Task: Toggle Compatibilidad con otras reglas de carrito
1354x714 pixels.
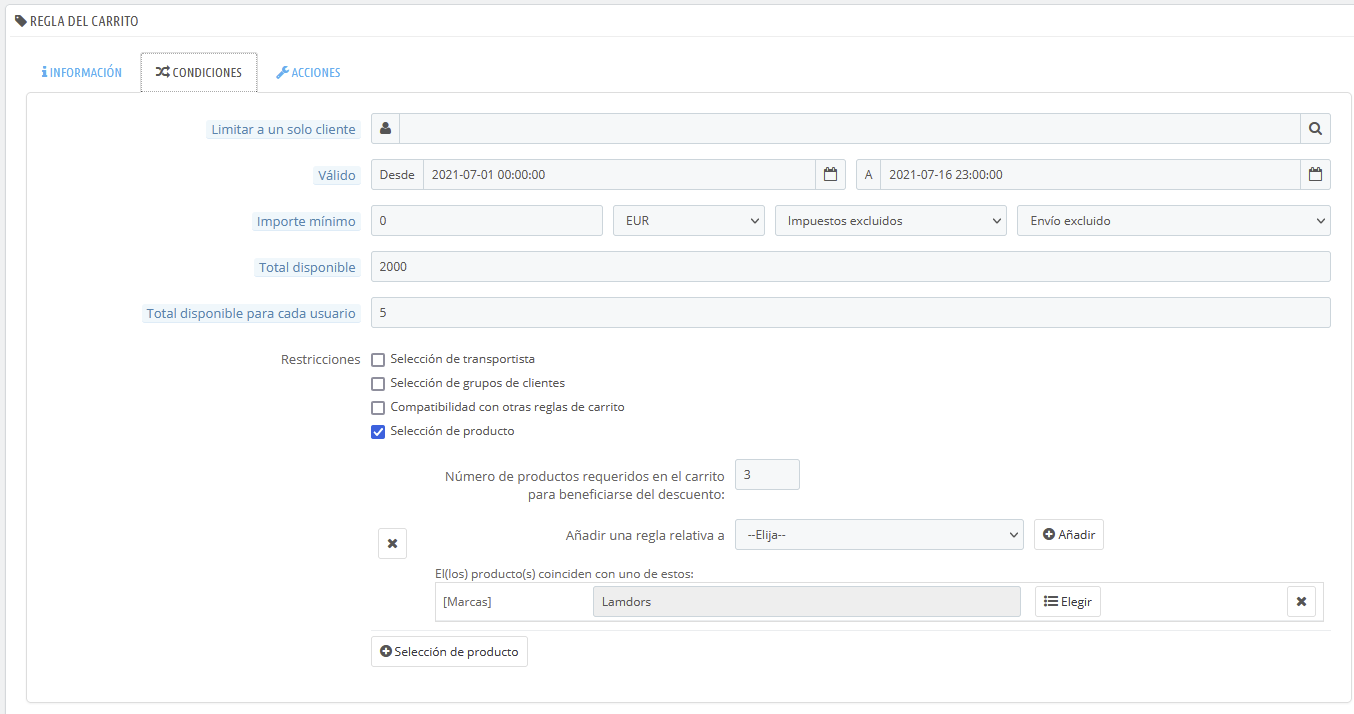Action: click(x=378, y=408)
